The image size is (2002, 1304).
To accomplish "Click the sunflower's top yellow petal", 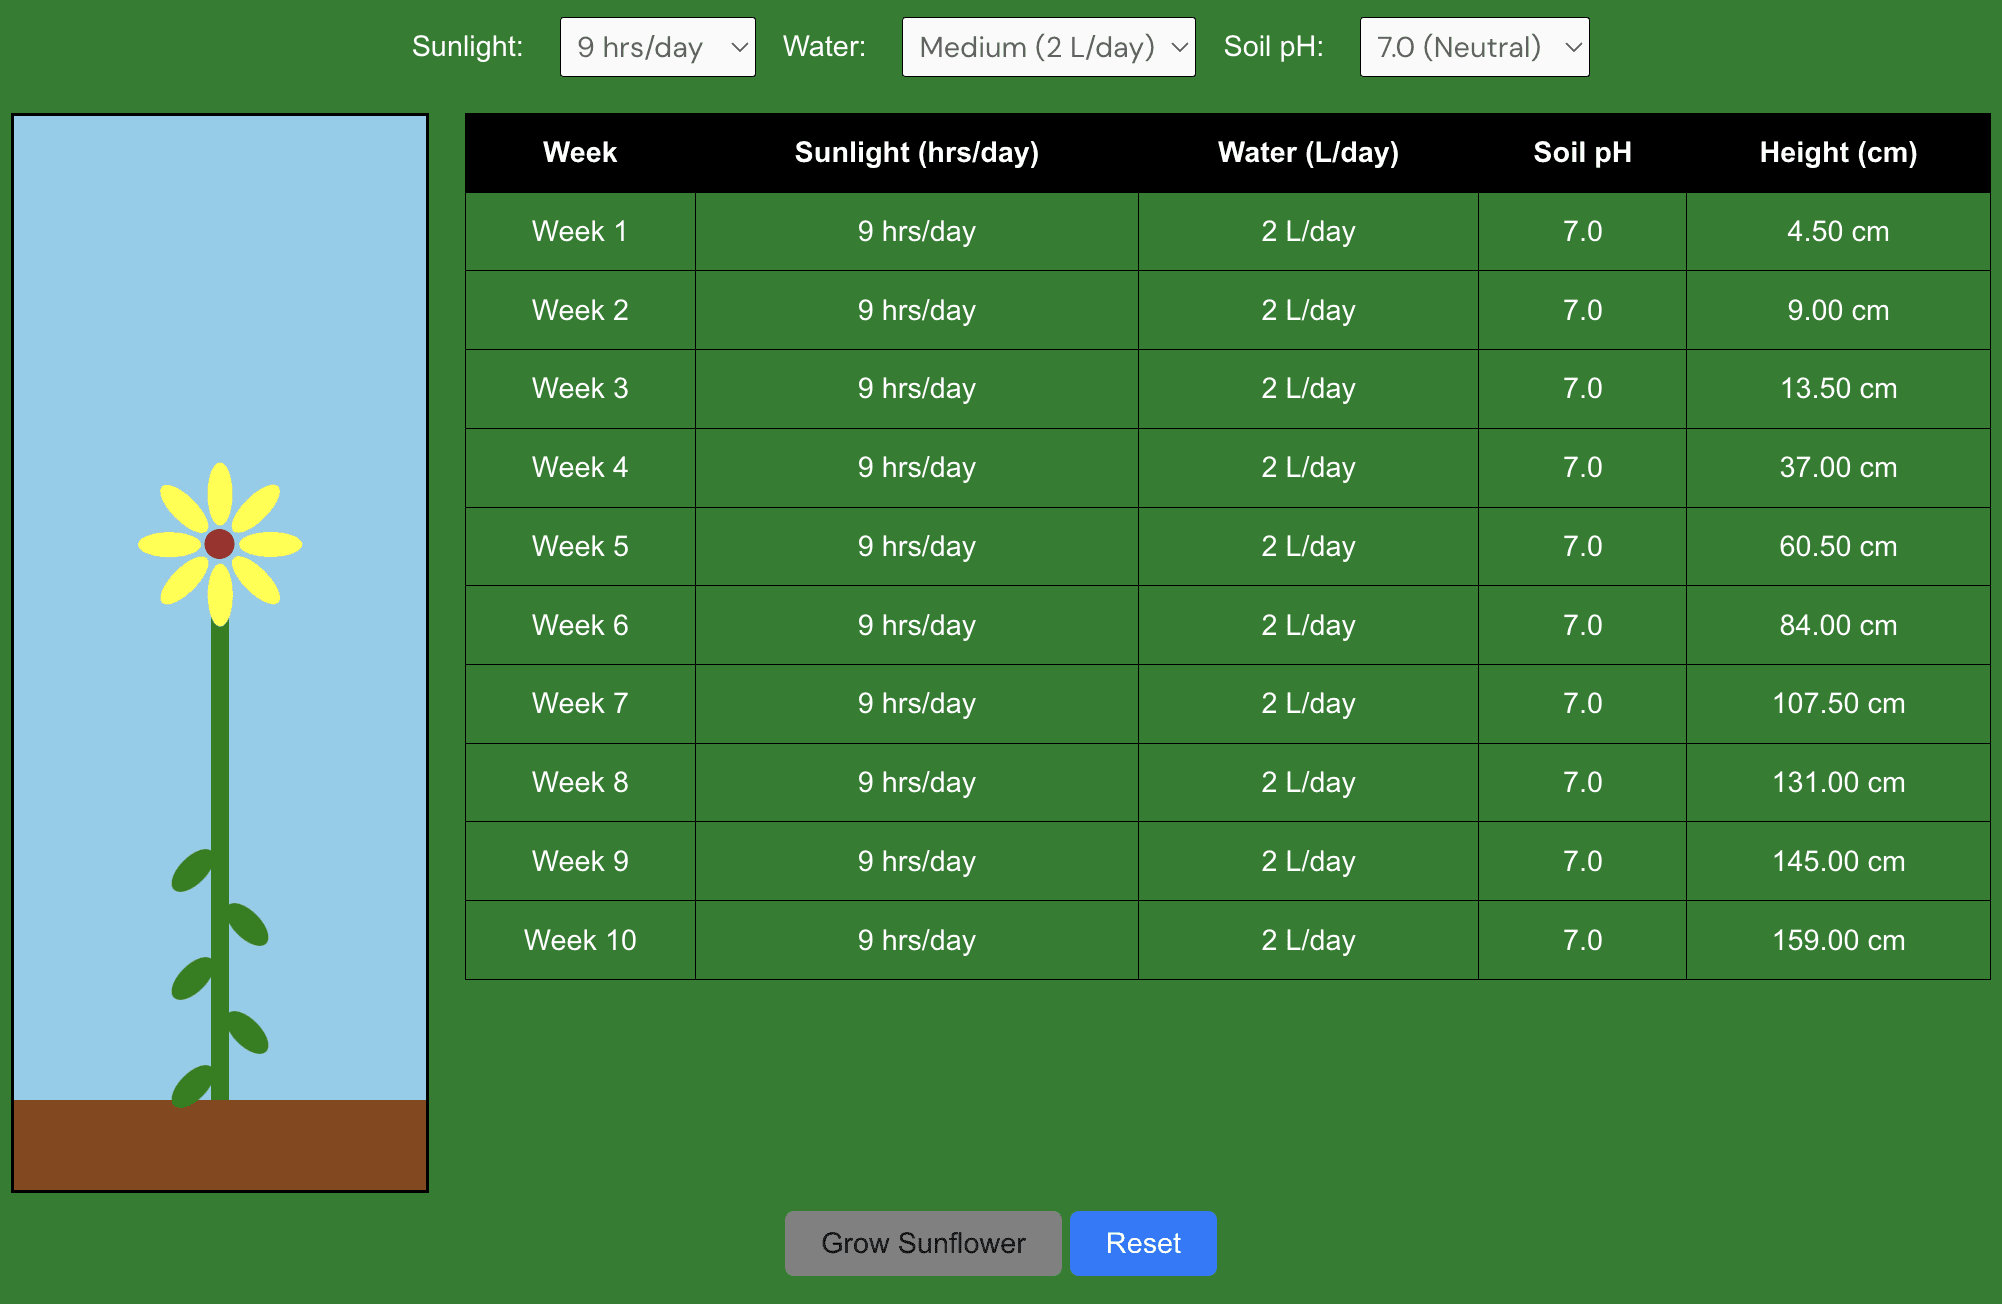I will pos(220,493).
